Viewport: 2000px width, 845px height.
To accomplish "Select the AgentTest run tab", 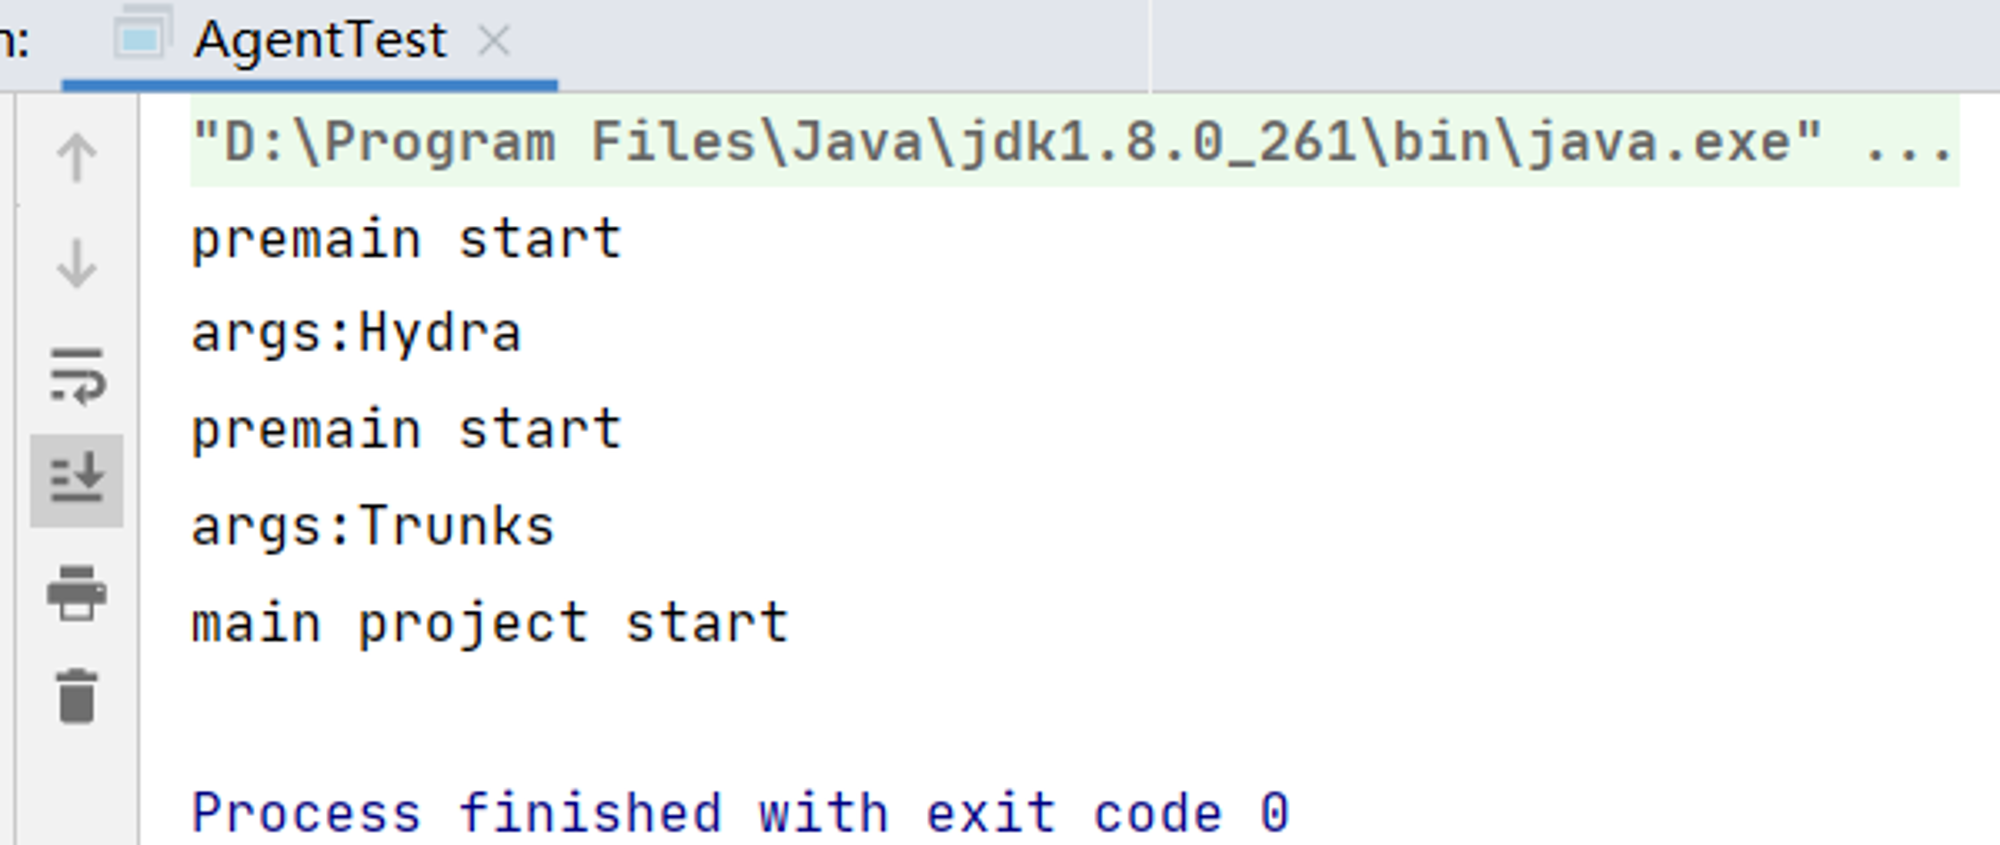I will click(x=310, y=42).
